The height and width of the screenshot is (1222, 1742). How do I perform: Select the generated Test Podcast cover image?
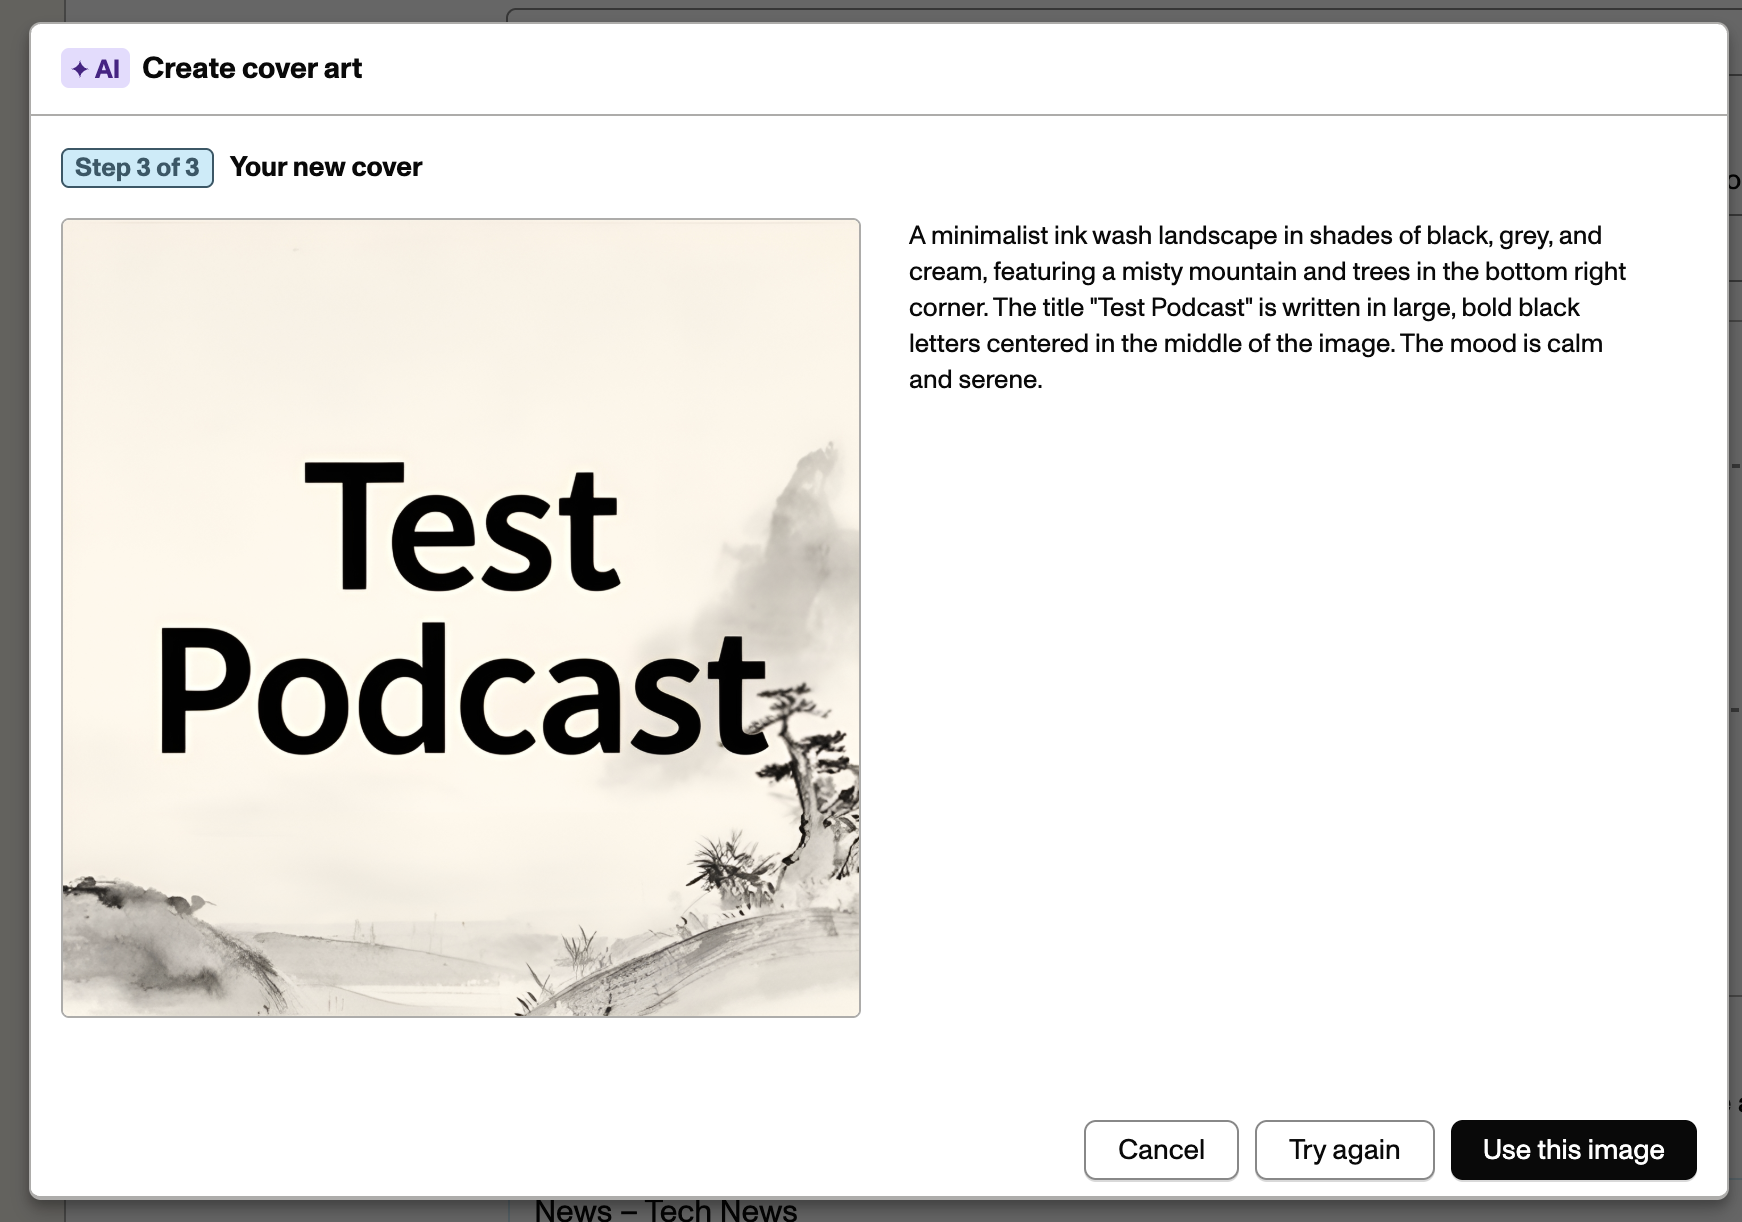point(461,618)
